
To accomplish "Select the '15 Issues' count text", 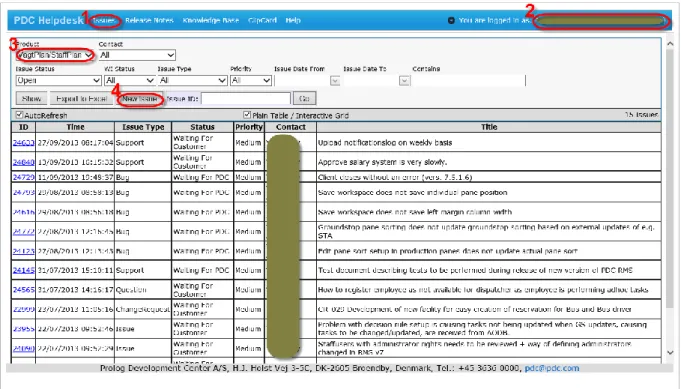I will (641, 115).
